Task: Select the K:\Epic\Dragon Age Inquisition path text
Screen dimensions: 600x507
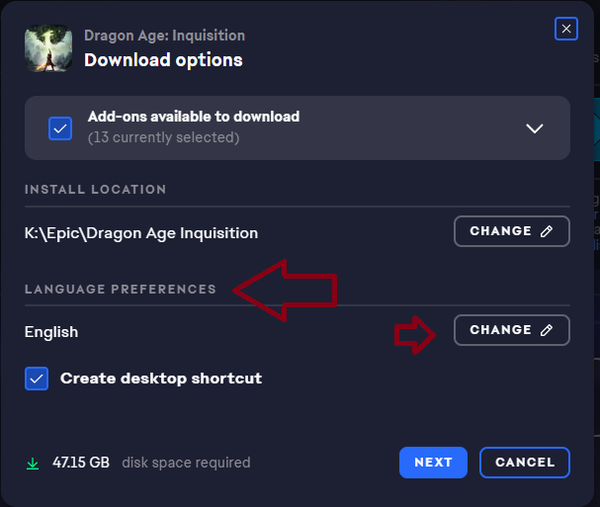Action: click(x=141, y=233)
